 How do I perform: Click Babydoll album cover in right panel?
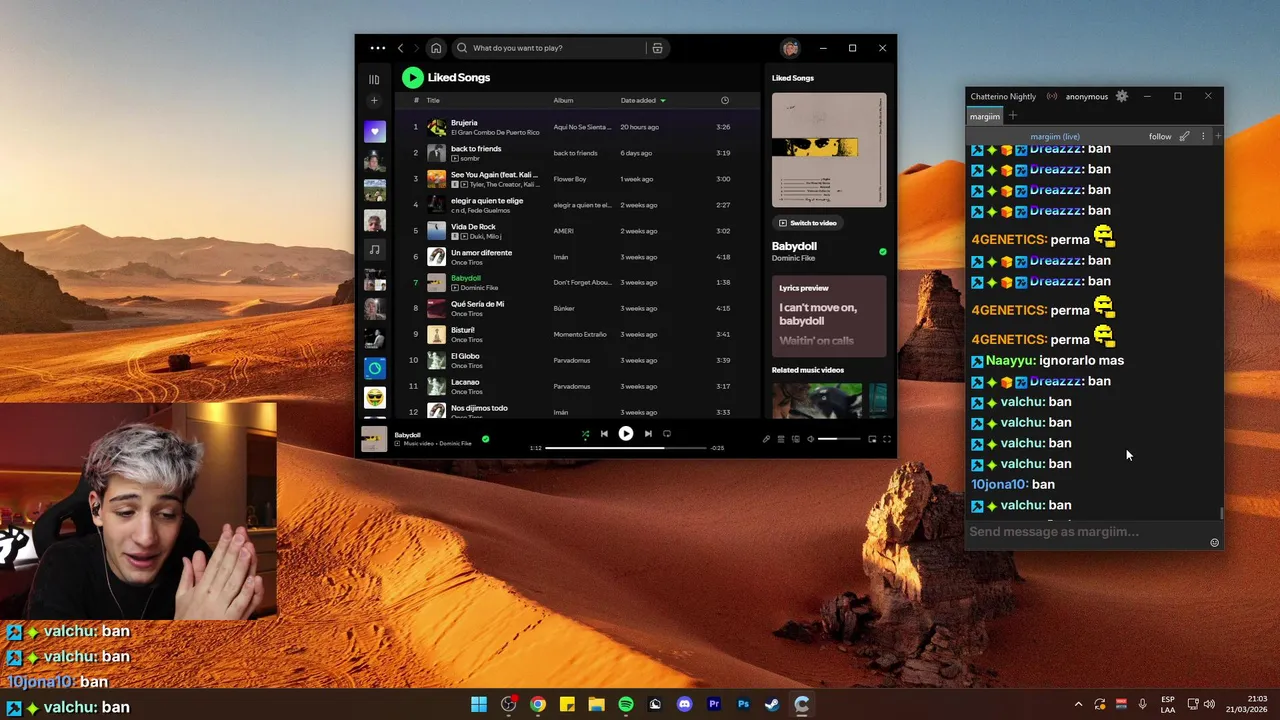829,150
